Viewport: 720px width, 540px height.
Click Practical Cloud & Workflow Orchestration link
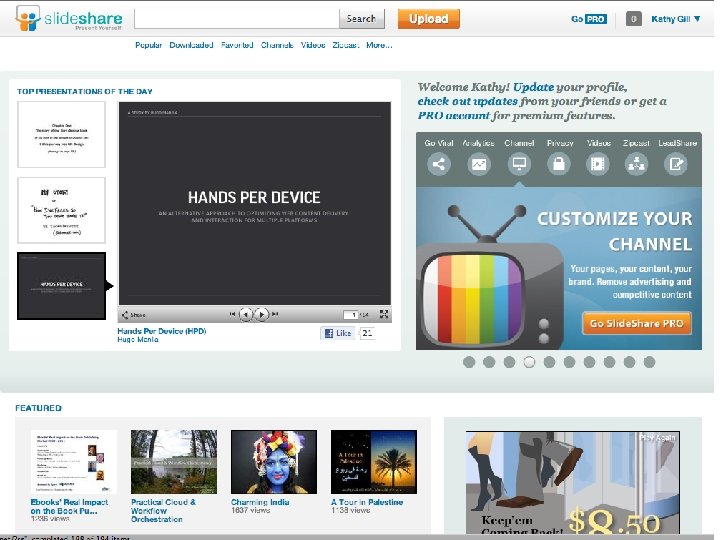[x=163, y=511]
